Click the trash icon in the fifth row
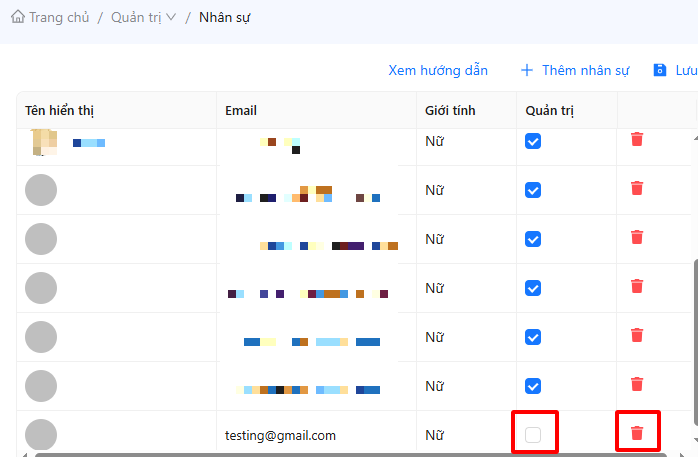This screenshot has width=698, height=457. tap(637, 335)
